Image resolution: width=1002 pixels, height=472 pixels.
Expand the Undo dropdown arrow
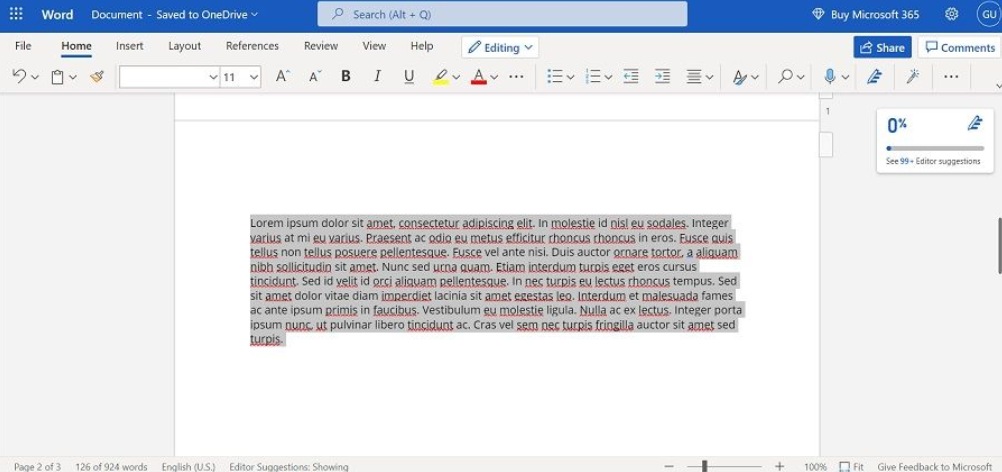pyautogui.click(x=35, y=77)
